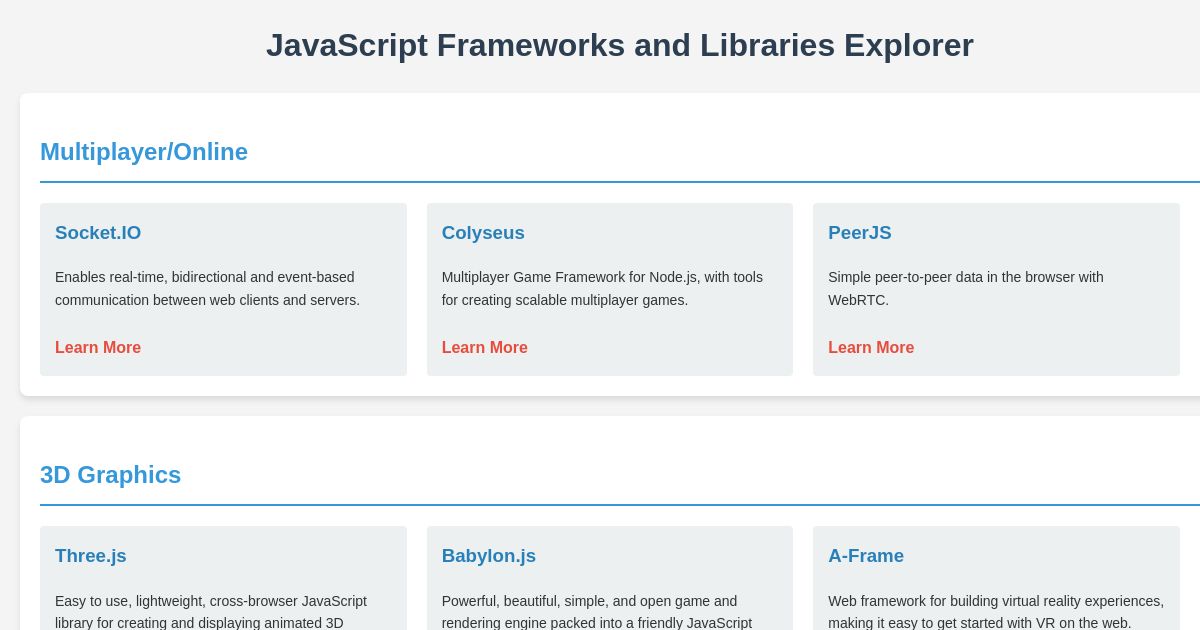Select the Socket.IO card title
1200x630 pixels.
pos(98,233)
